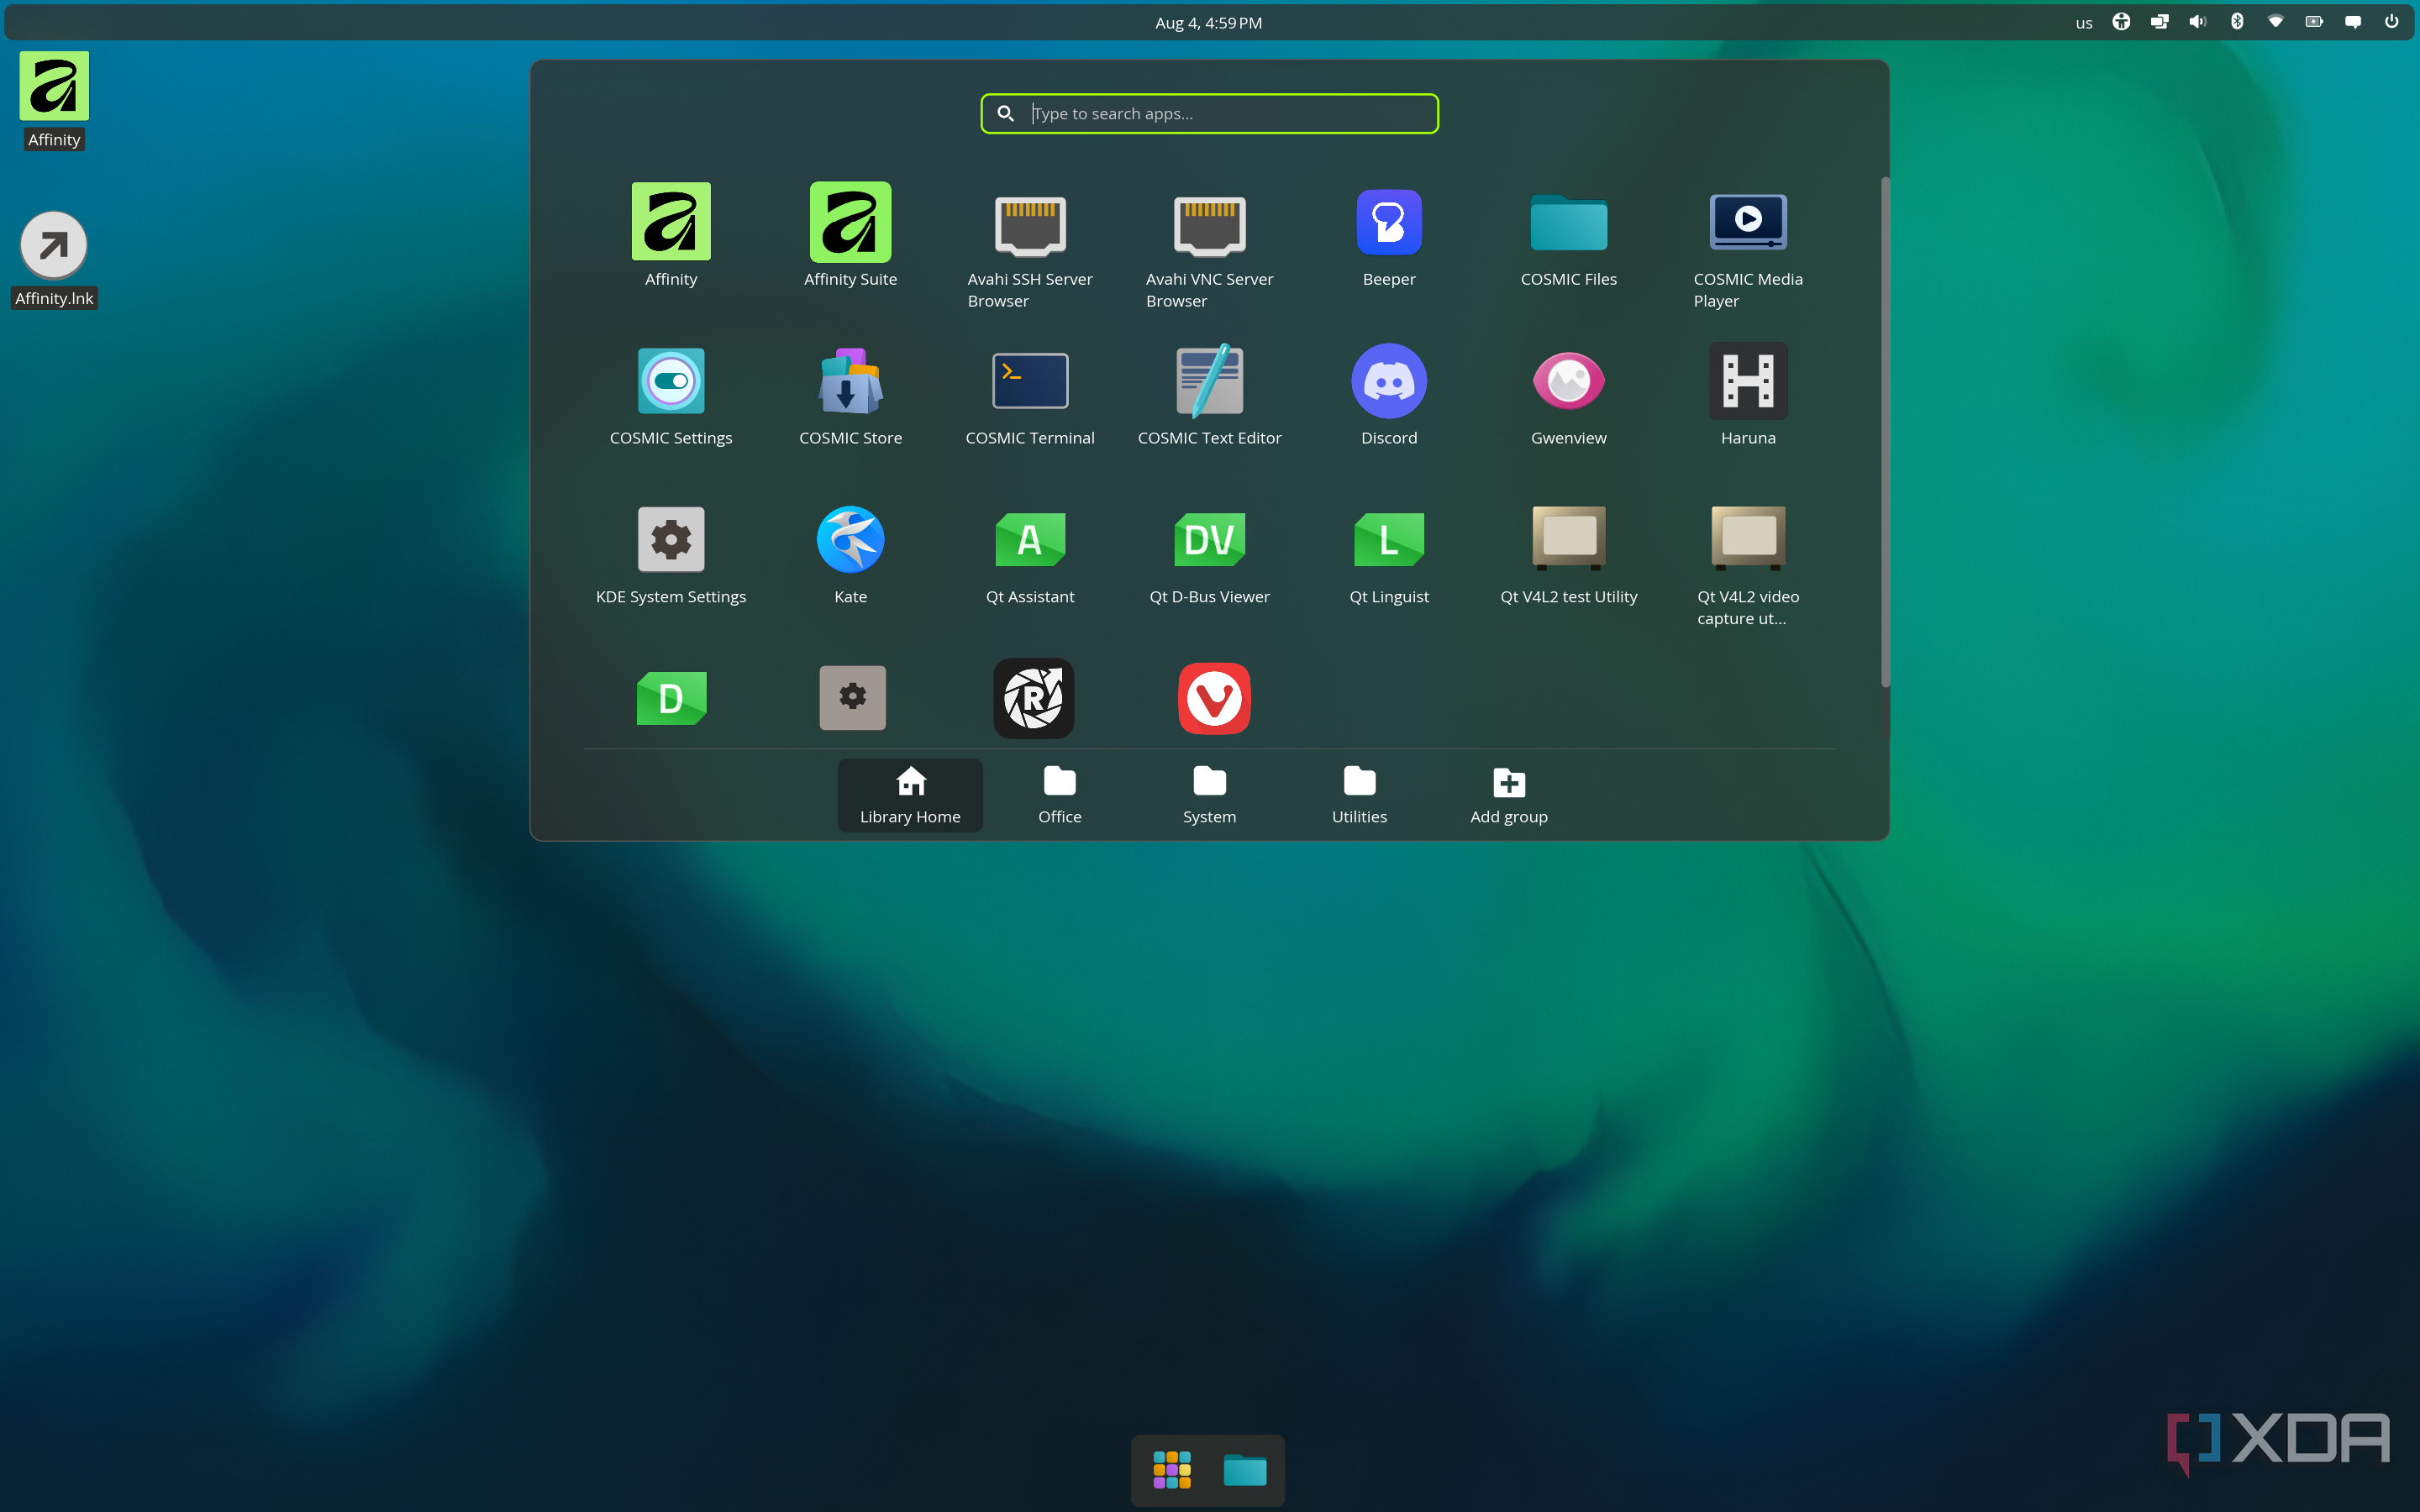Click the R camera-shutter app icon

click(x=1033, y=698)
